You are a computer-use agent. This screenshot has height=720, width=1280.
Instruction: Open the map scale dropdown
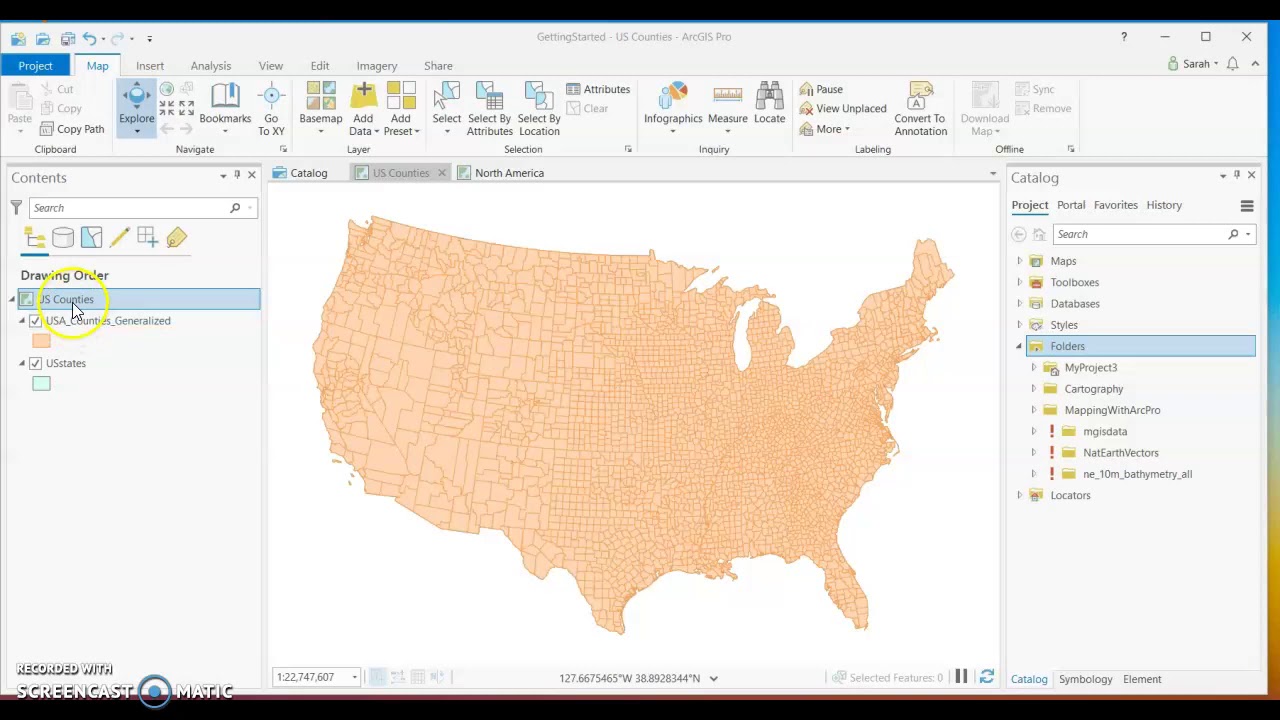[x=354, y=678]
